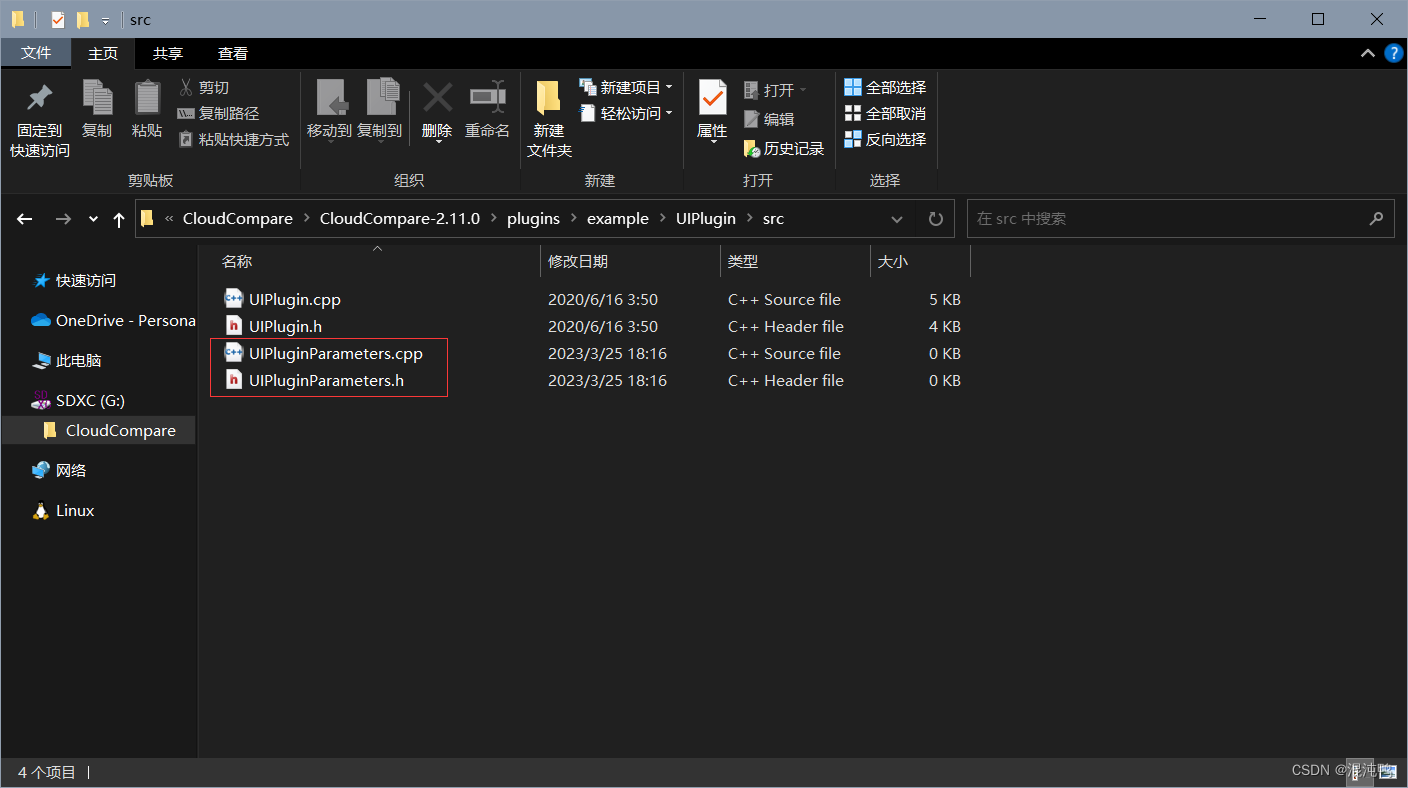
Task: Click Invert selection (反向选择)
Action: coord(885,139)
